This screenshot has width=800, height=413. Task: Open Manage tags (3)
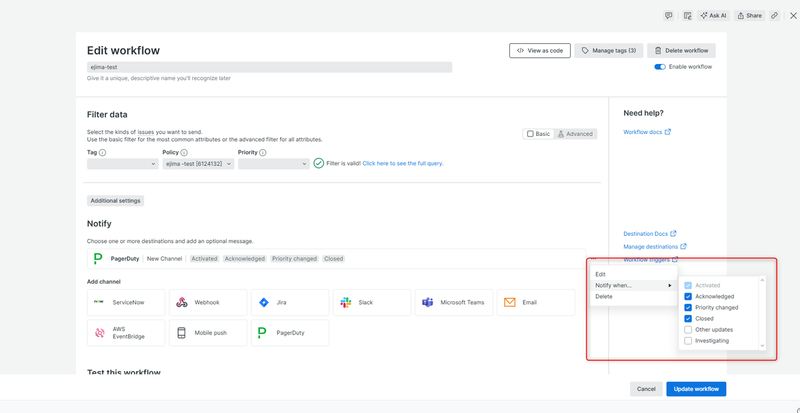[609, 51]
